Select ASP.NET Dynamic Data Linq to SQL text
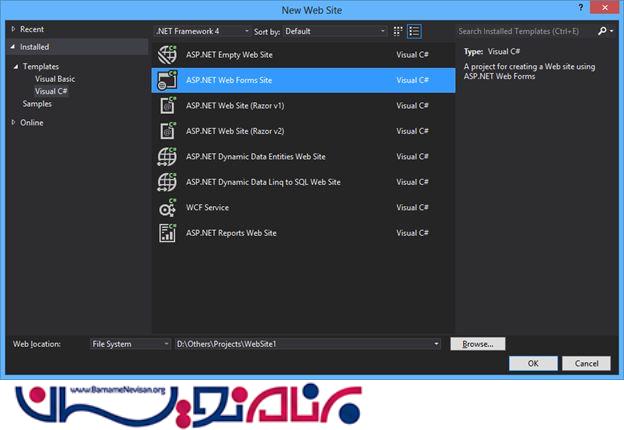 click(x=263, y=182)
